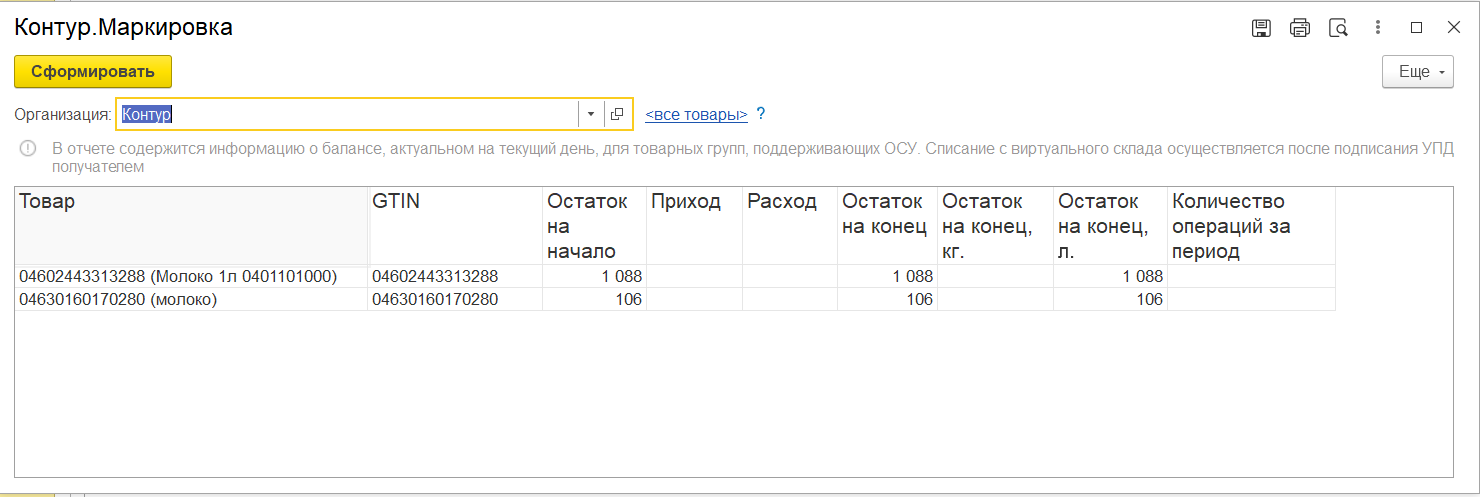The image size is (1480, 497).
Task: Open the Еще dropdown menu
Action: [x=1417, y=72]
